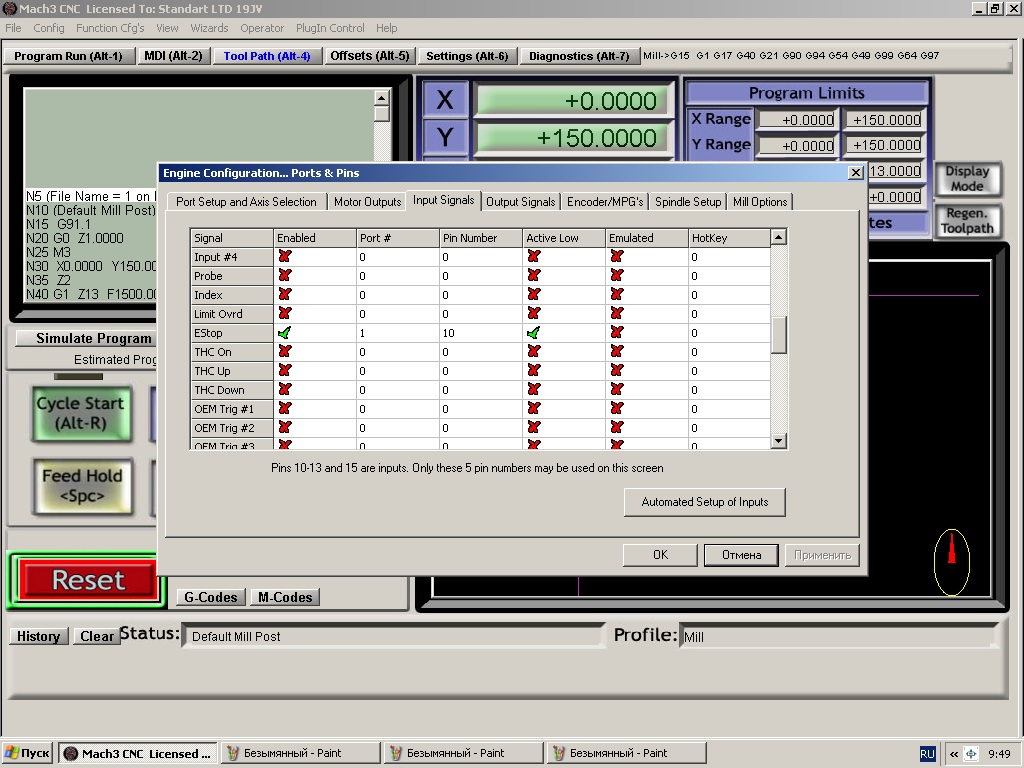This screenshot has height=768, width=1024.
Task: Open the Mill Options tab
Action: click(760, 202)
